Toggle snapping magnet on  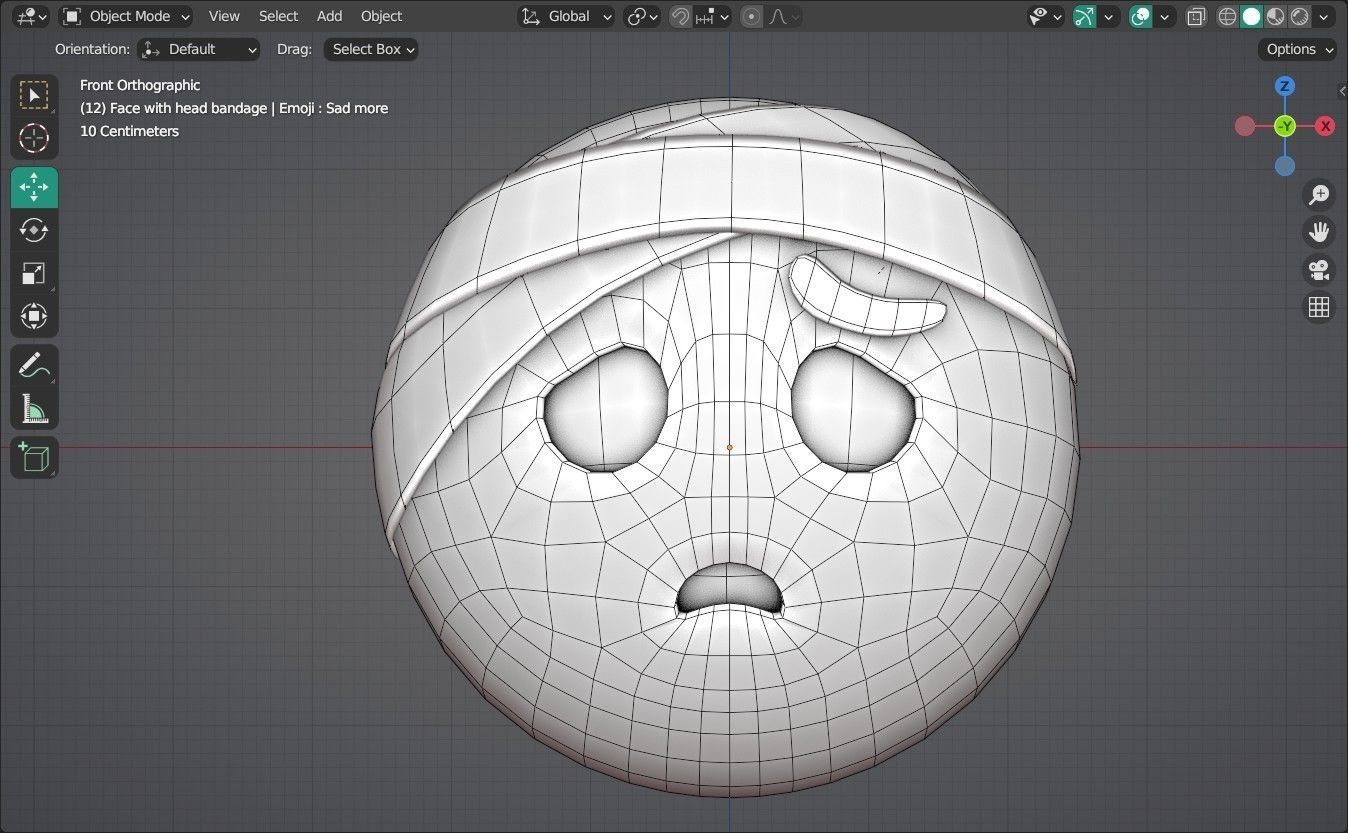click(x=680, y=16)
